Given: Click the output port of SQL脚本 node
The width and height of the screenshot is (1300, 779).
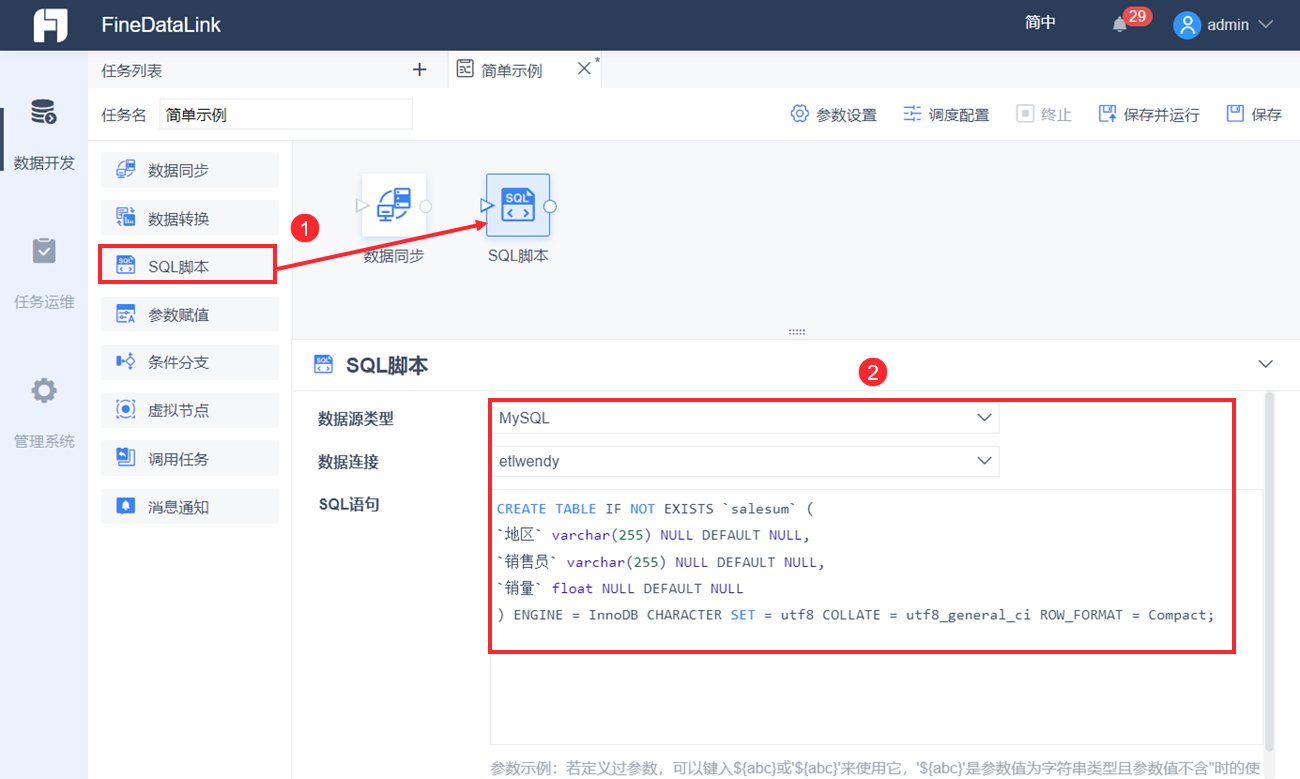Looking at the screenshot, I should pyautogui.click(x=549, y=206).
